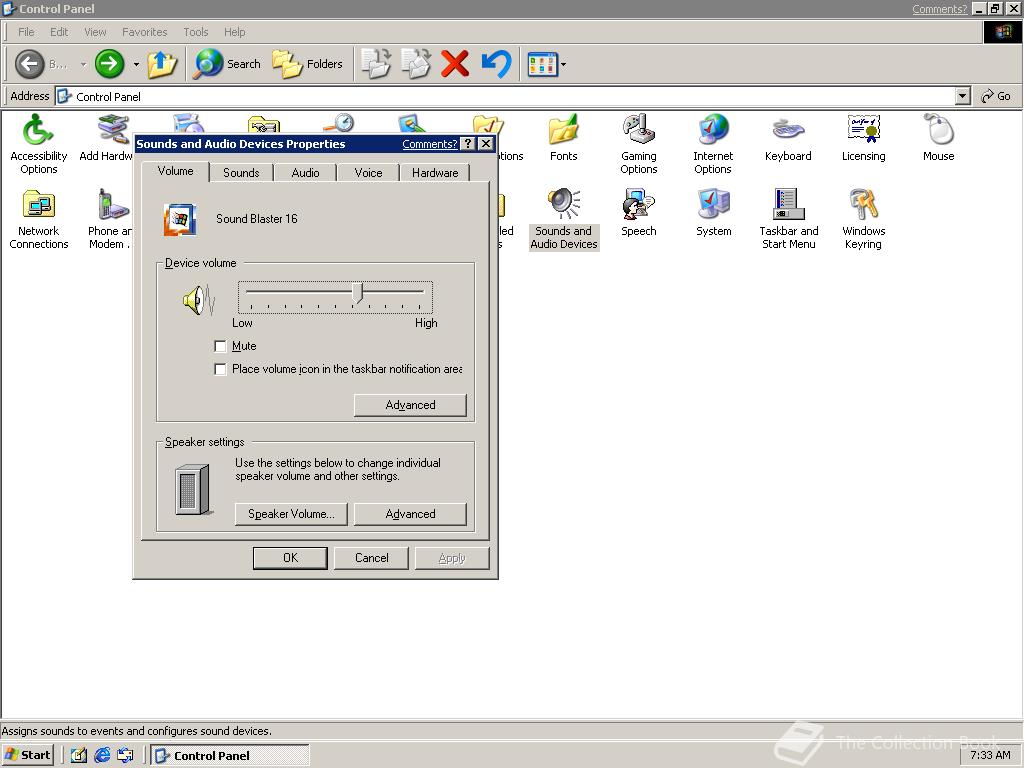
Task: Select the Volume tab
Action: (175, 170)
